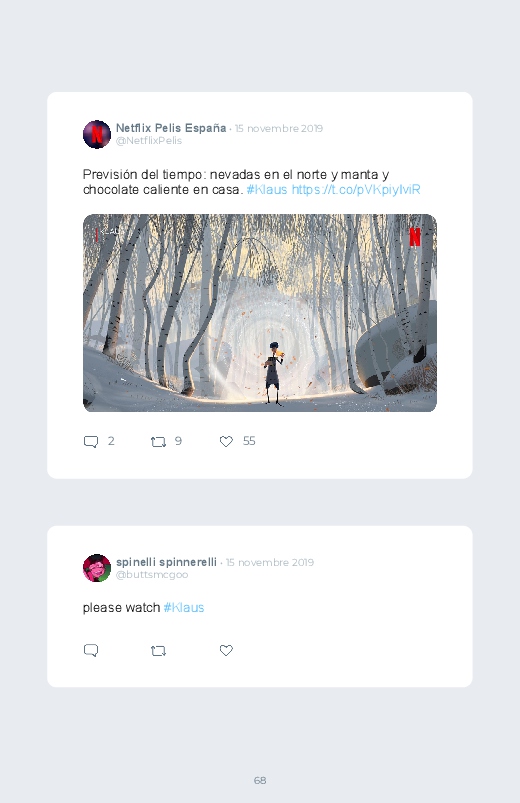Like the 'please watch #Klaus' tweet
The width and height of the screenshot is (520, 803).
[226, 650]
